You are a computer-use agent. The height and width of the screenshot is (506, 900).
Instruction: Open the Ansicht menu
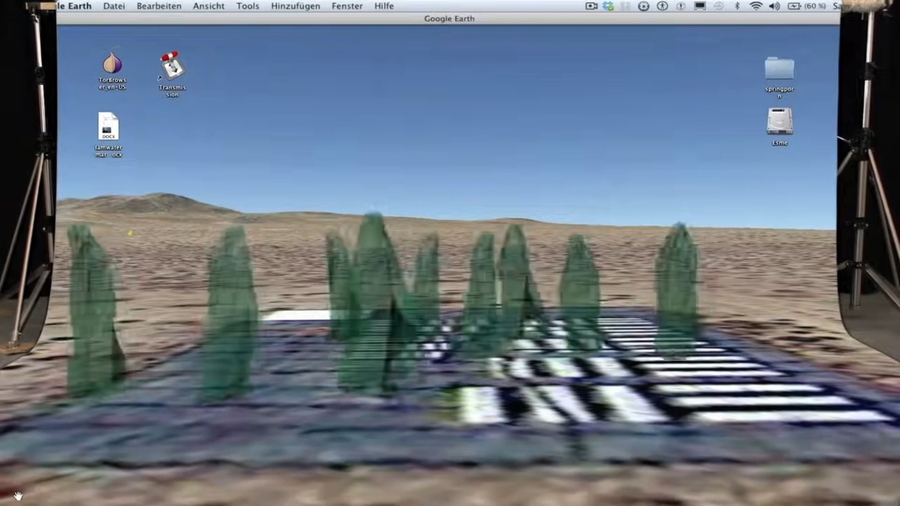208,6
